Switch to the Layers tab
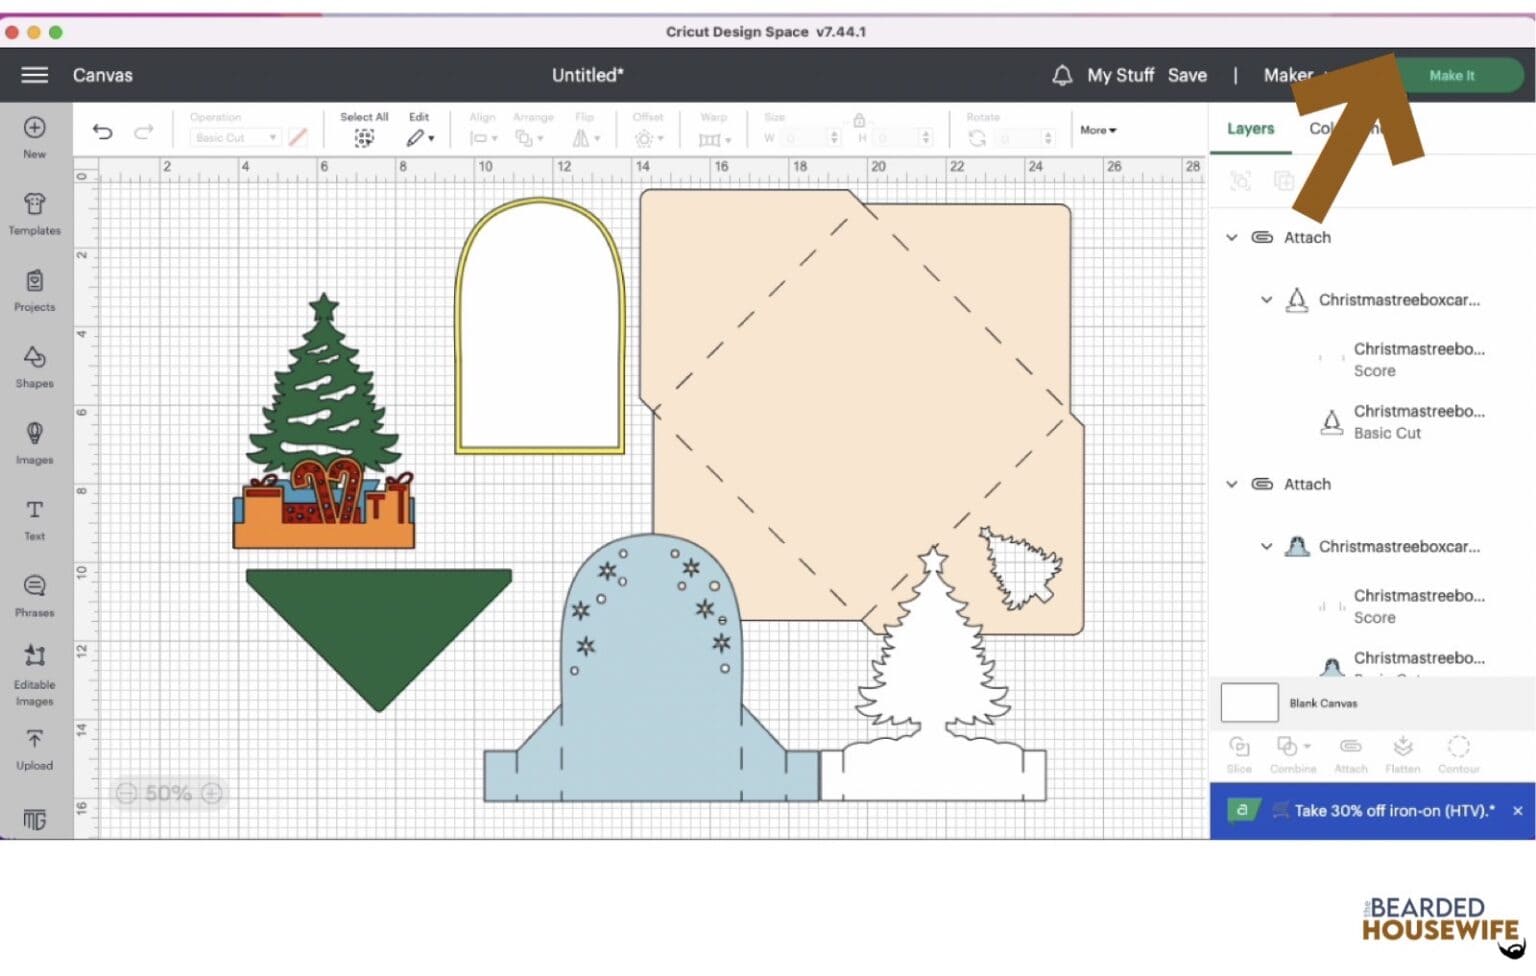The width and height of the screenshot is (1536, 976). click(1249, 129)
